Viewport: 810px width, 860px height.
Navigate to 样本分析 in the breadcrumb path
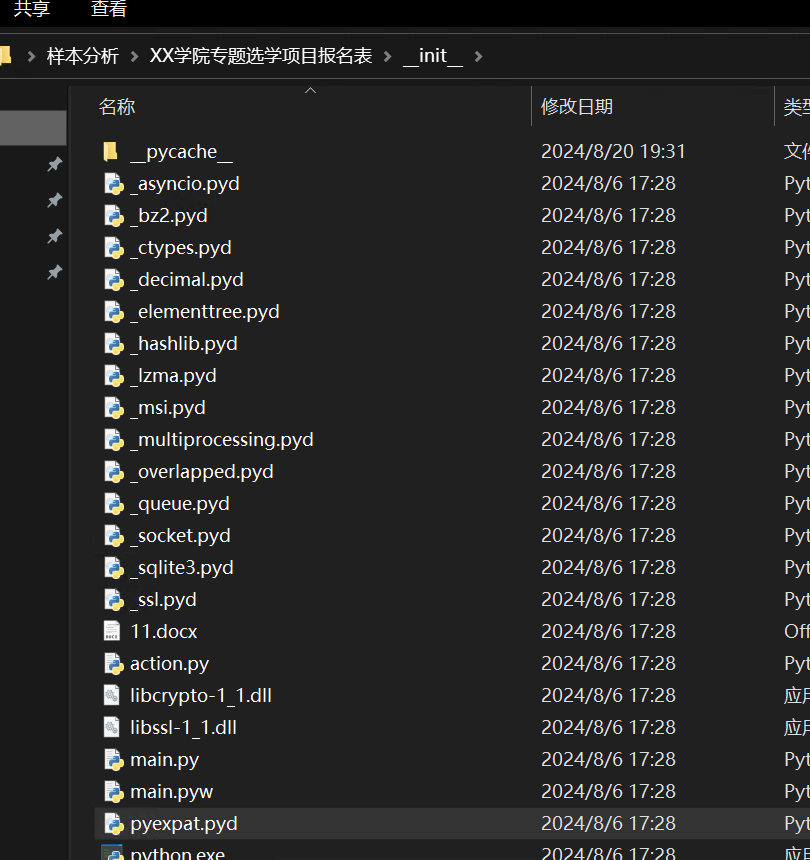pos(83,56)
